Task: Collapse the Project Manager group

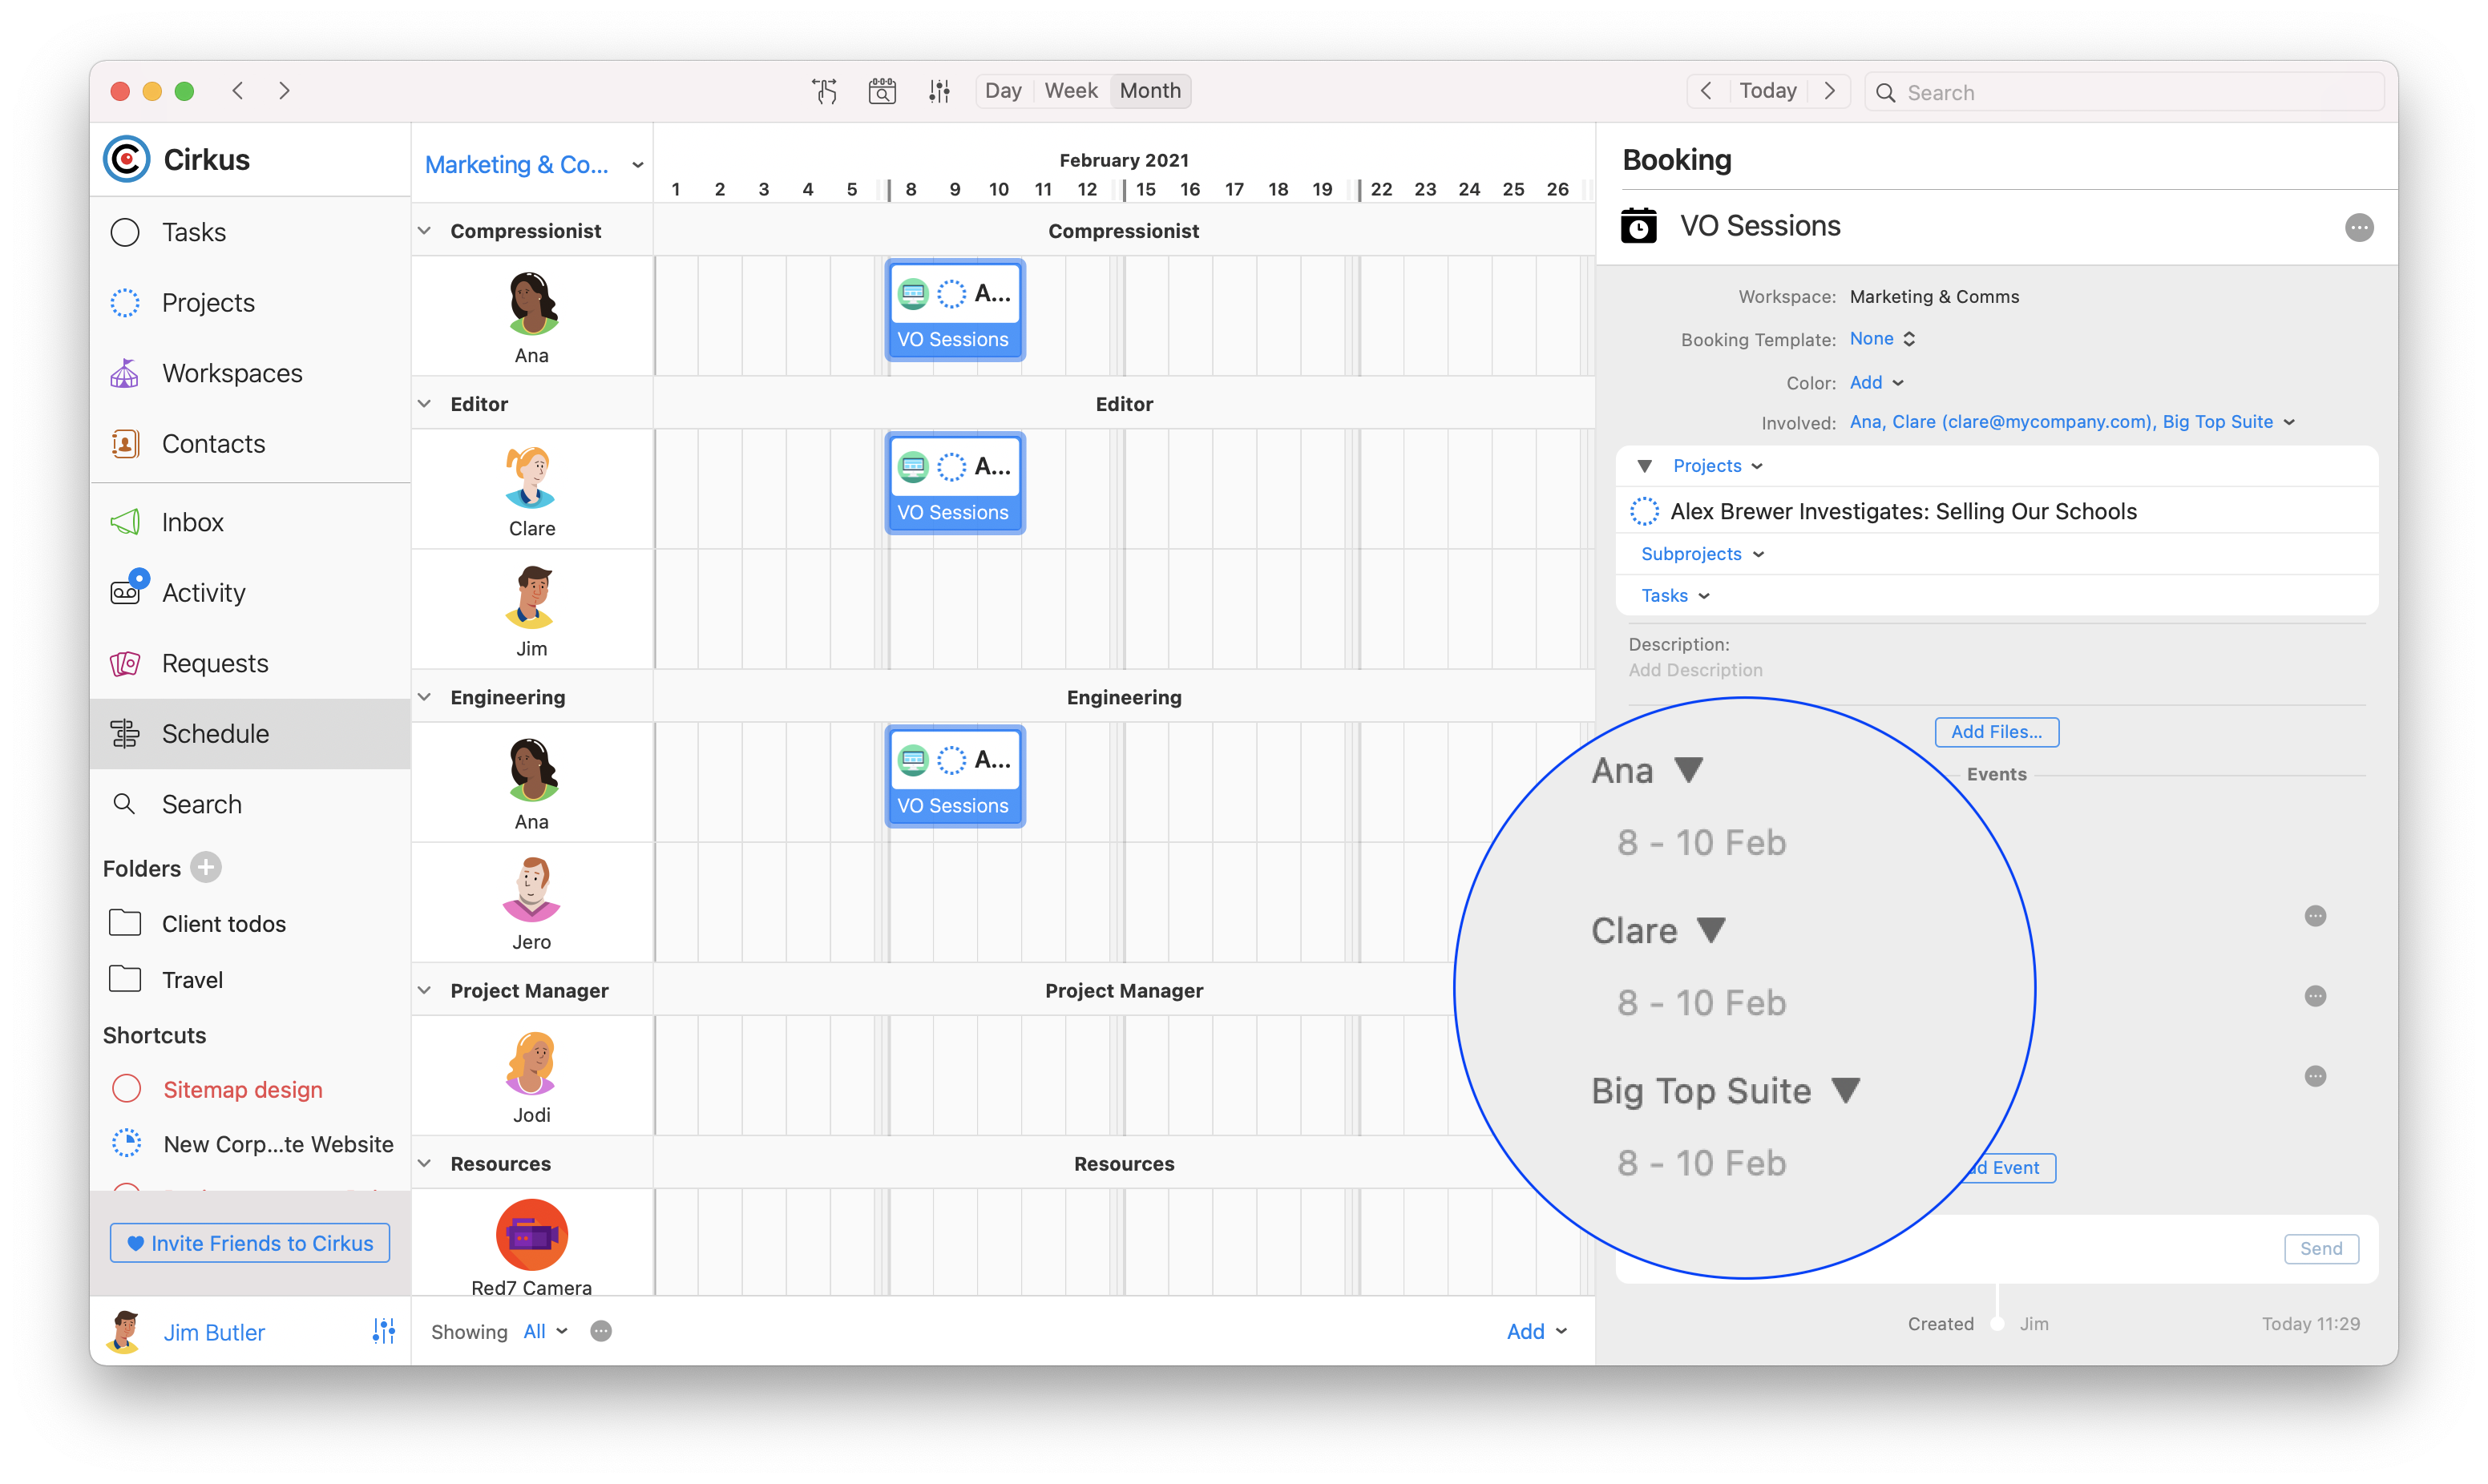Action: coord(425,990)
